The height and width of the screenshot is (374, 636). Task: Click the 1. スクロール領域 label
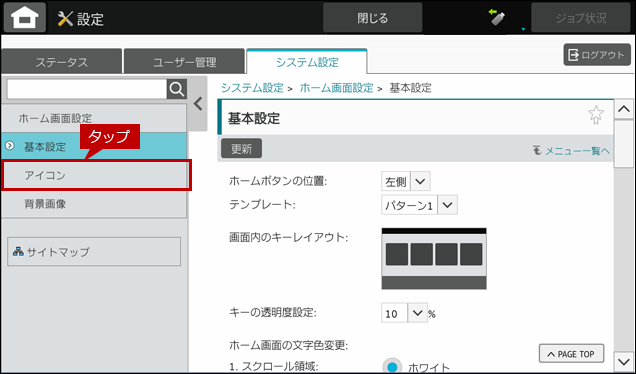click(274, 367)
